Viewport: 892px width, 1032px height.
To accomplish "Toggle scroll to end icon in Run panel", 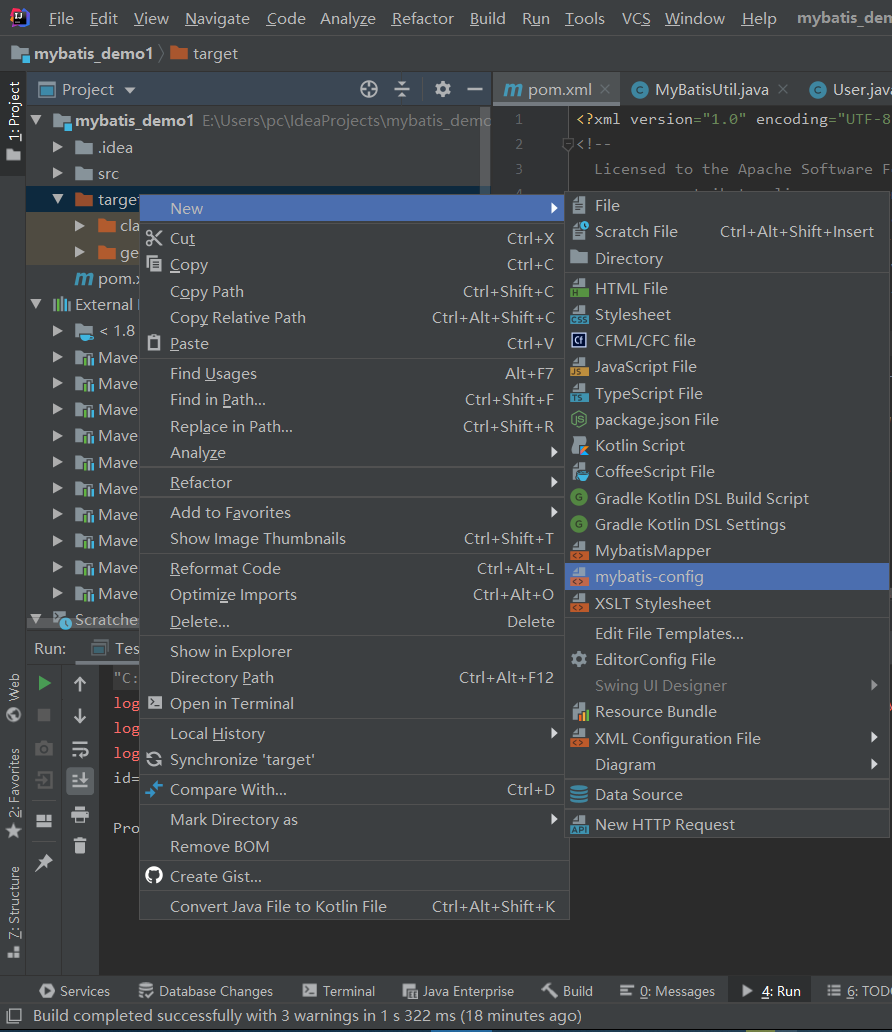I will pyautogui.click(x=80, y=781).
